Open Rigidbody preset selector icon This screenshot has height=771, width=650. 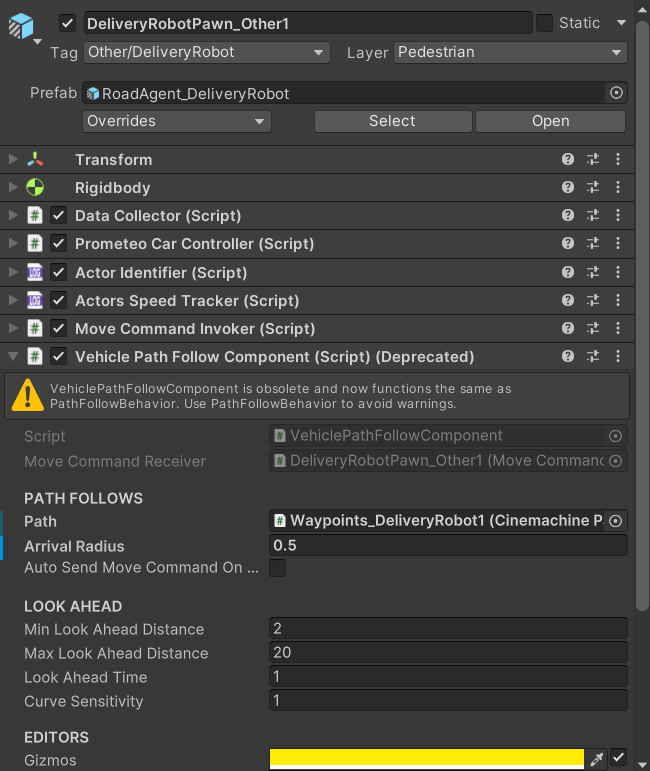593,187
